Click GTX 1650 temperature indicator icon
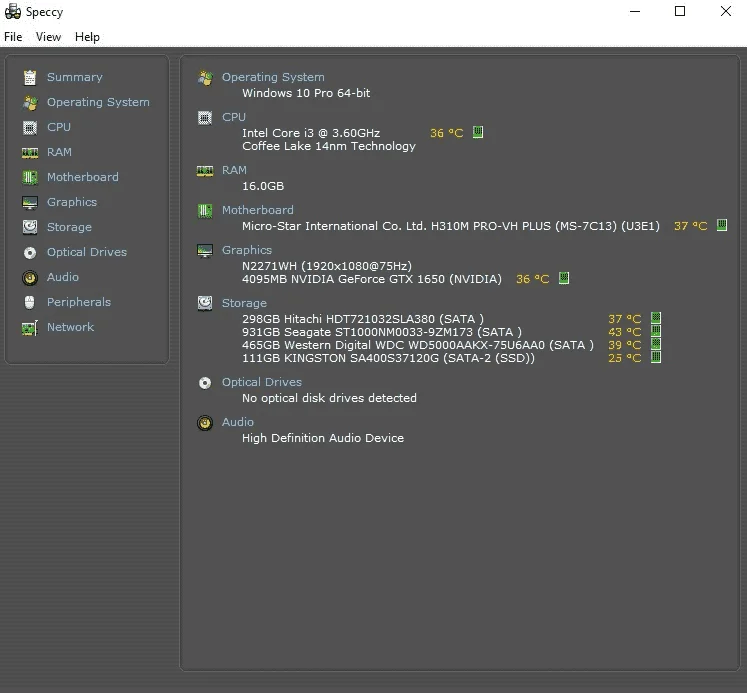 point(564,278)
